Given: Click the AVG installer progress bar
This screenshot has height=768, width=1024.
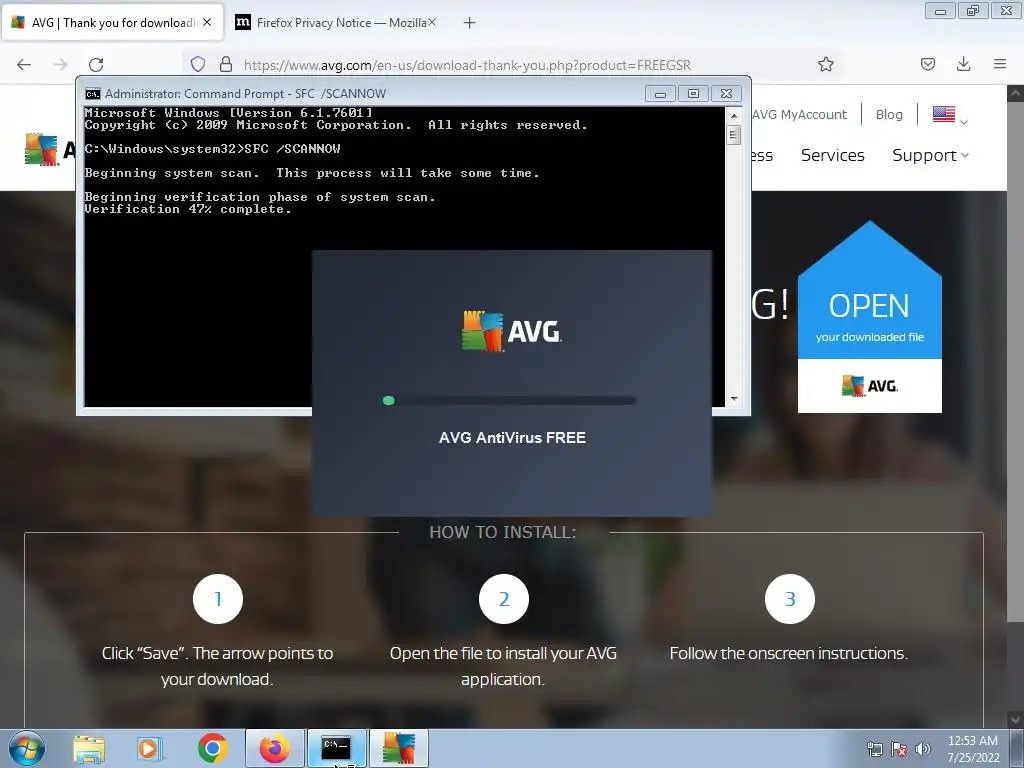Looking at the screenshot, I should click(509, 400).
